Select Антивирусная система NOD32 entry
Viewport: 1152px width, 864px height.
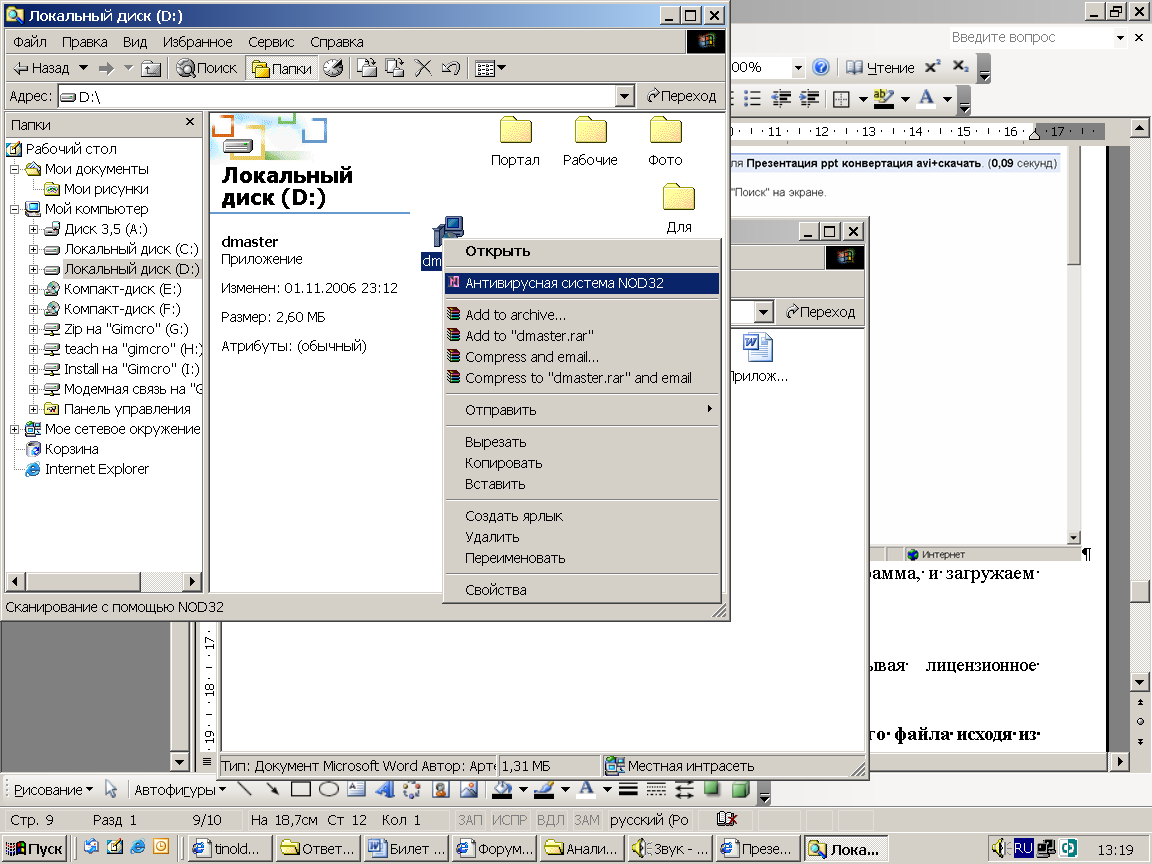click(581, 283)
